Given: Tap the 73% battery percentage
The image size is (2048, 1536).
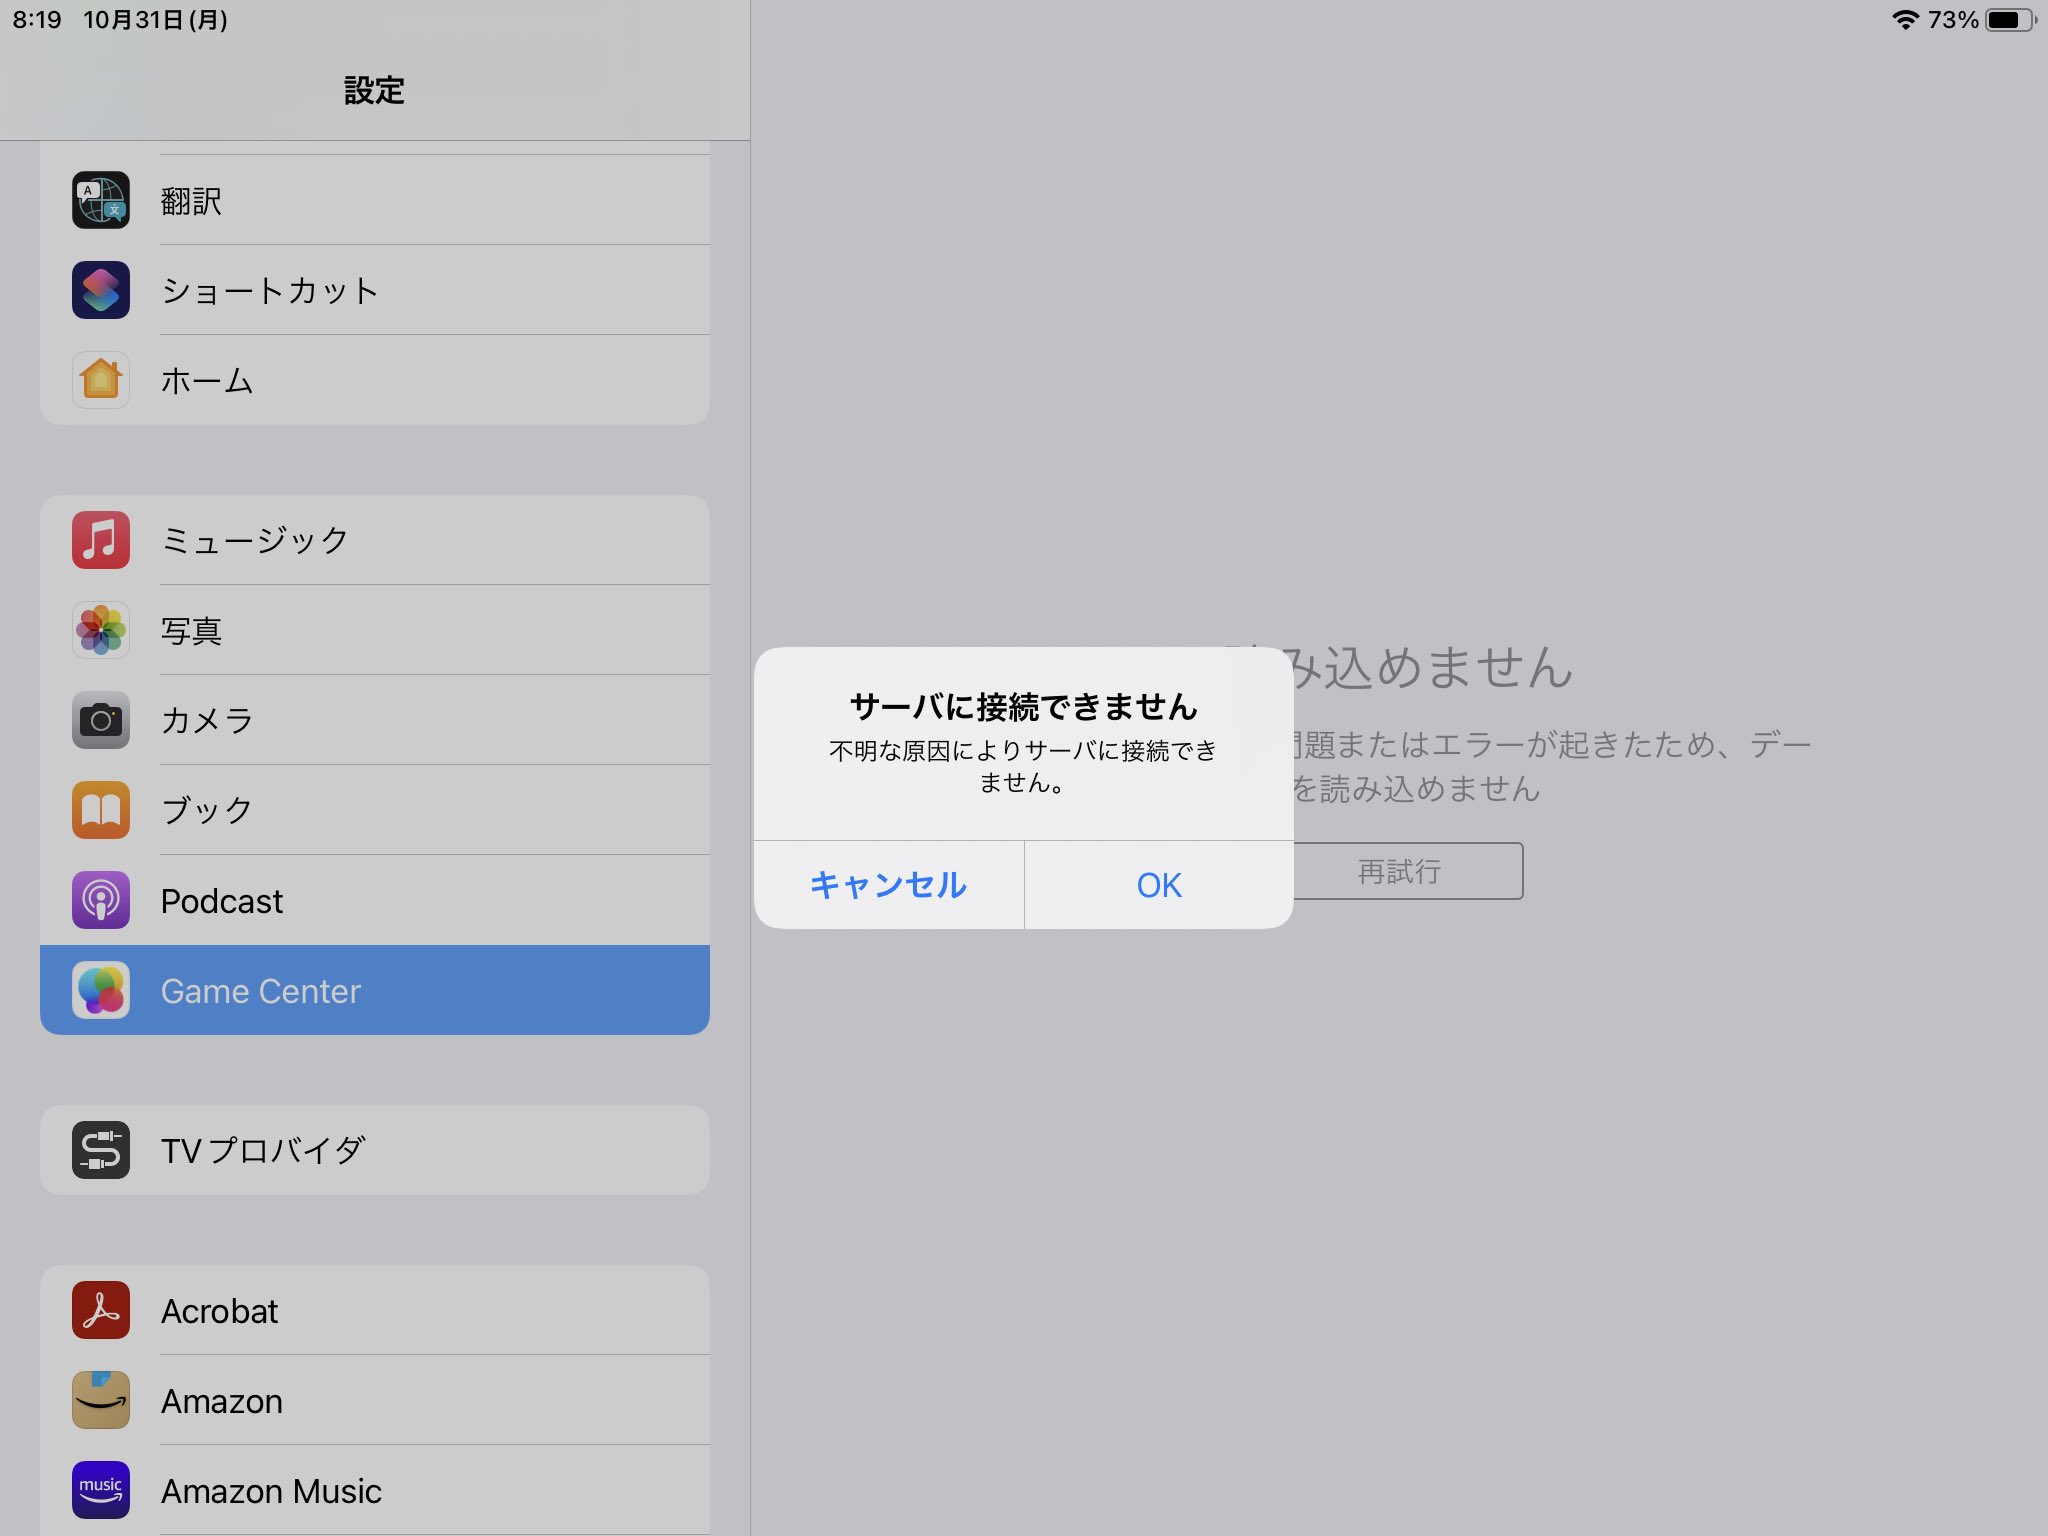Looking at the screenshot, I should point(1953,20).
